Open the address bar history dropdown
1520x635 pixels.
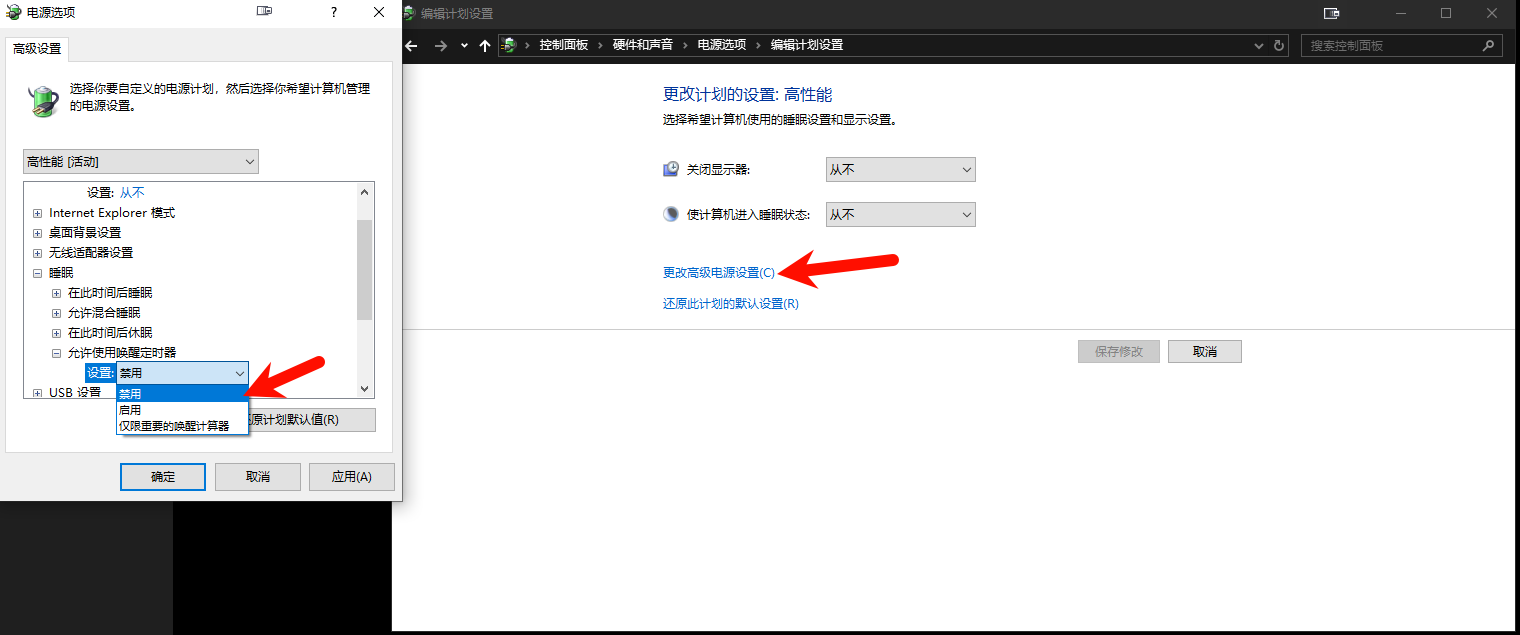click(1259, 45)
